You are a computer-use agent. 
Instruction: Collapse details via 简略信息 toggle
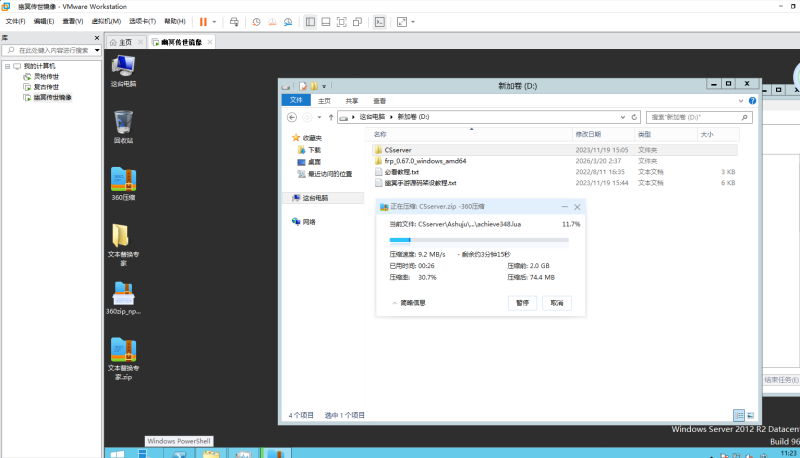409,303
